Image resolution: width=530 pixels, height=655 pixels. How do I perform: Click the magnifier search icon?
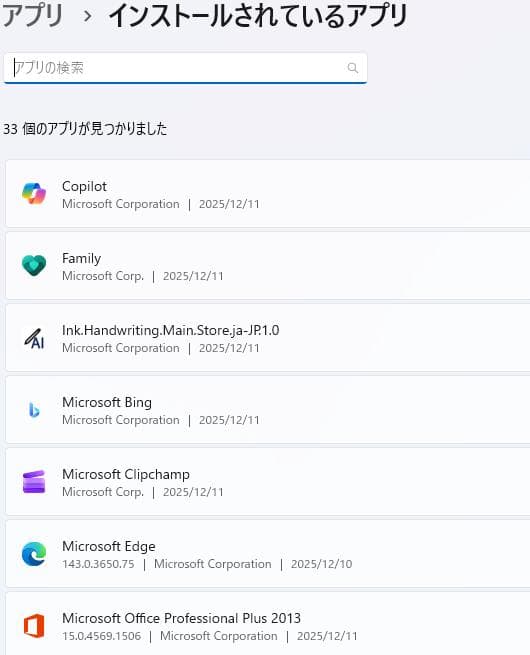(x=352, y=68)
